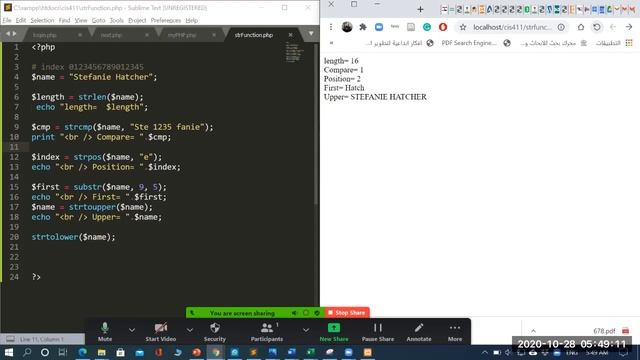Open the More options in Zoom toolbar
Screen dimensions: 640x360
tap(455, 332)
